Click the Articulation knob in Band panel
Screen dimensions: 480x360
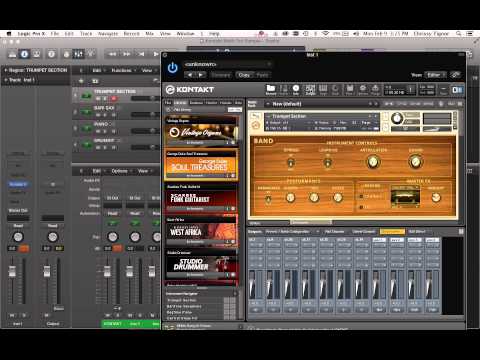click(x=373, y=162)
